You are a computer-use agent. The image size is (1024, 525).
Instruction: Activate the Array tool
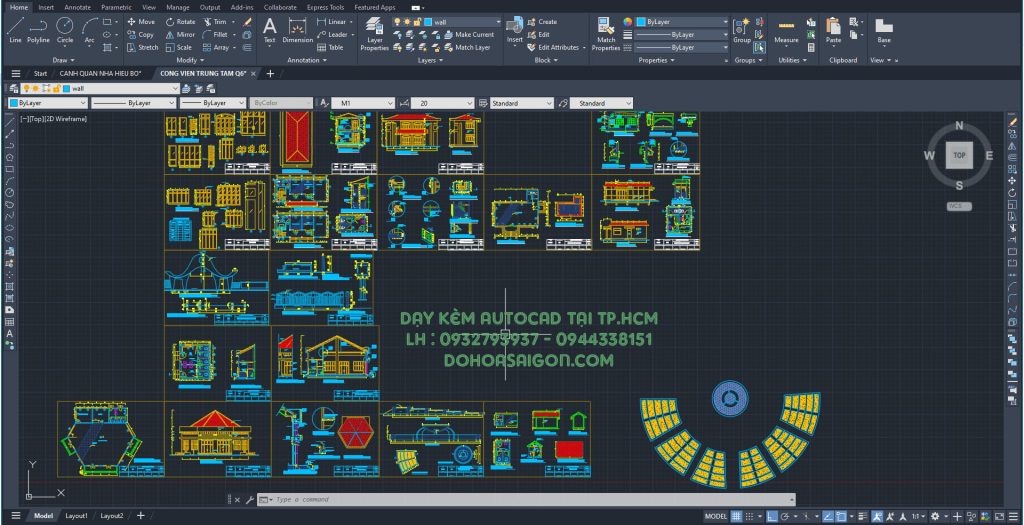[216, 48]
